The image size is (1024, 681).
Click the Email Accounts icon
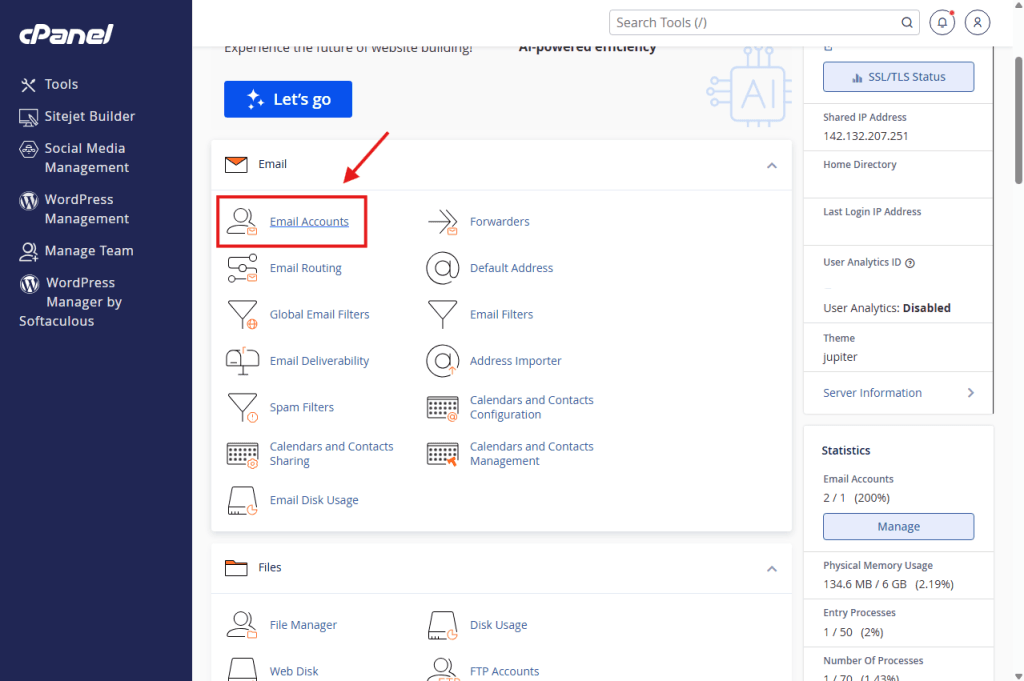(242, 221)
